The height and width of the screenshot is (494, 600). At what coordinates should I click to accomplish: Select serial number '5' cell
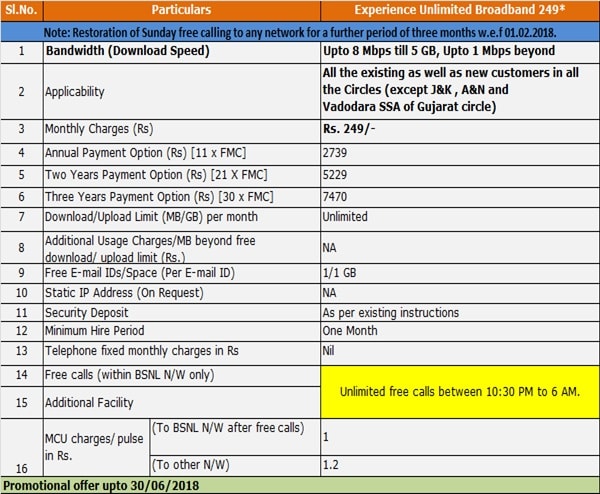21,176
